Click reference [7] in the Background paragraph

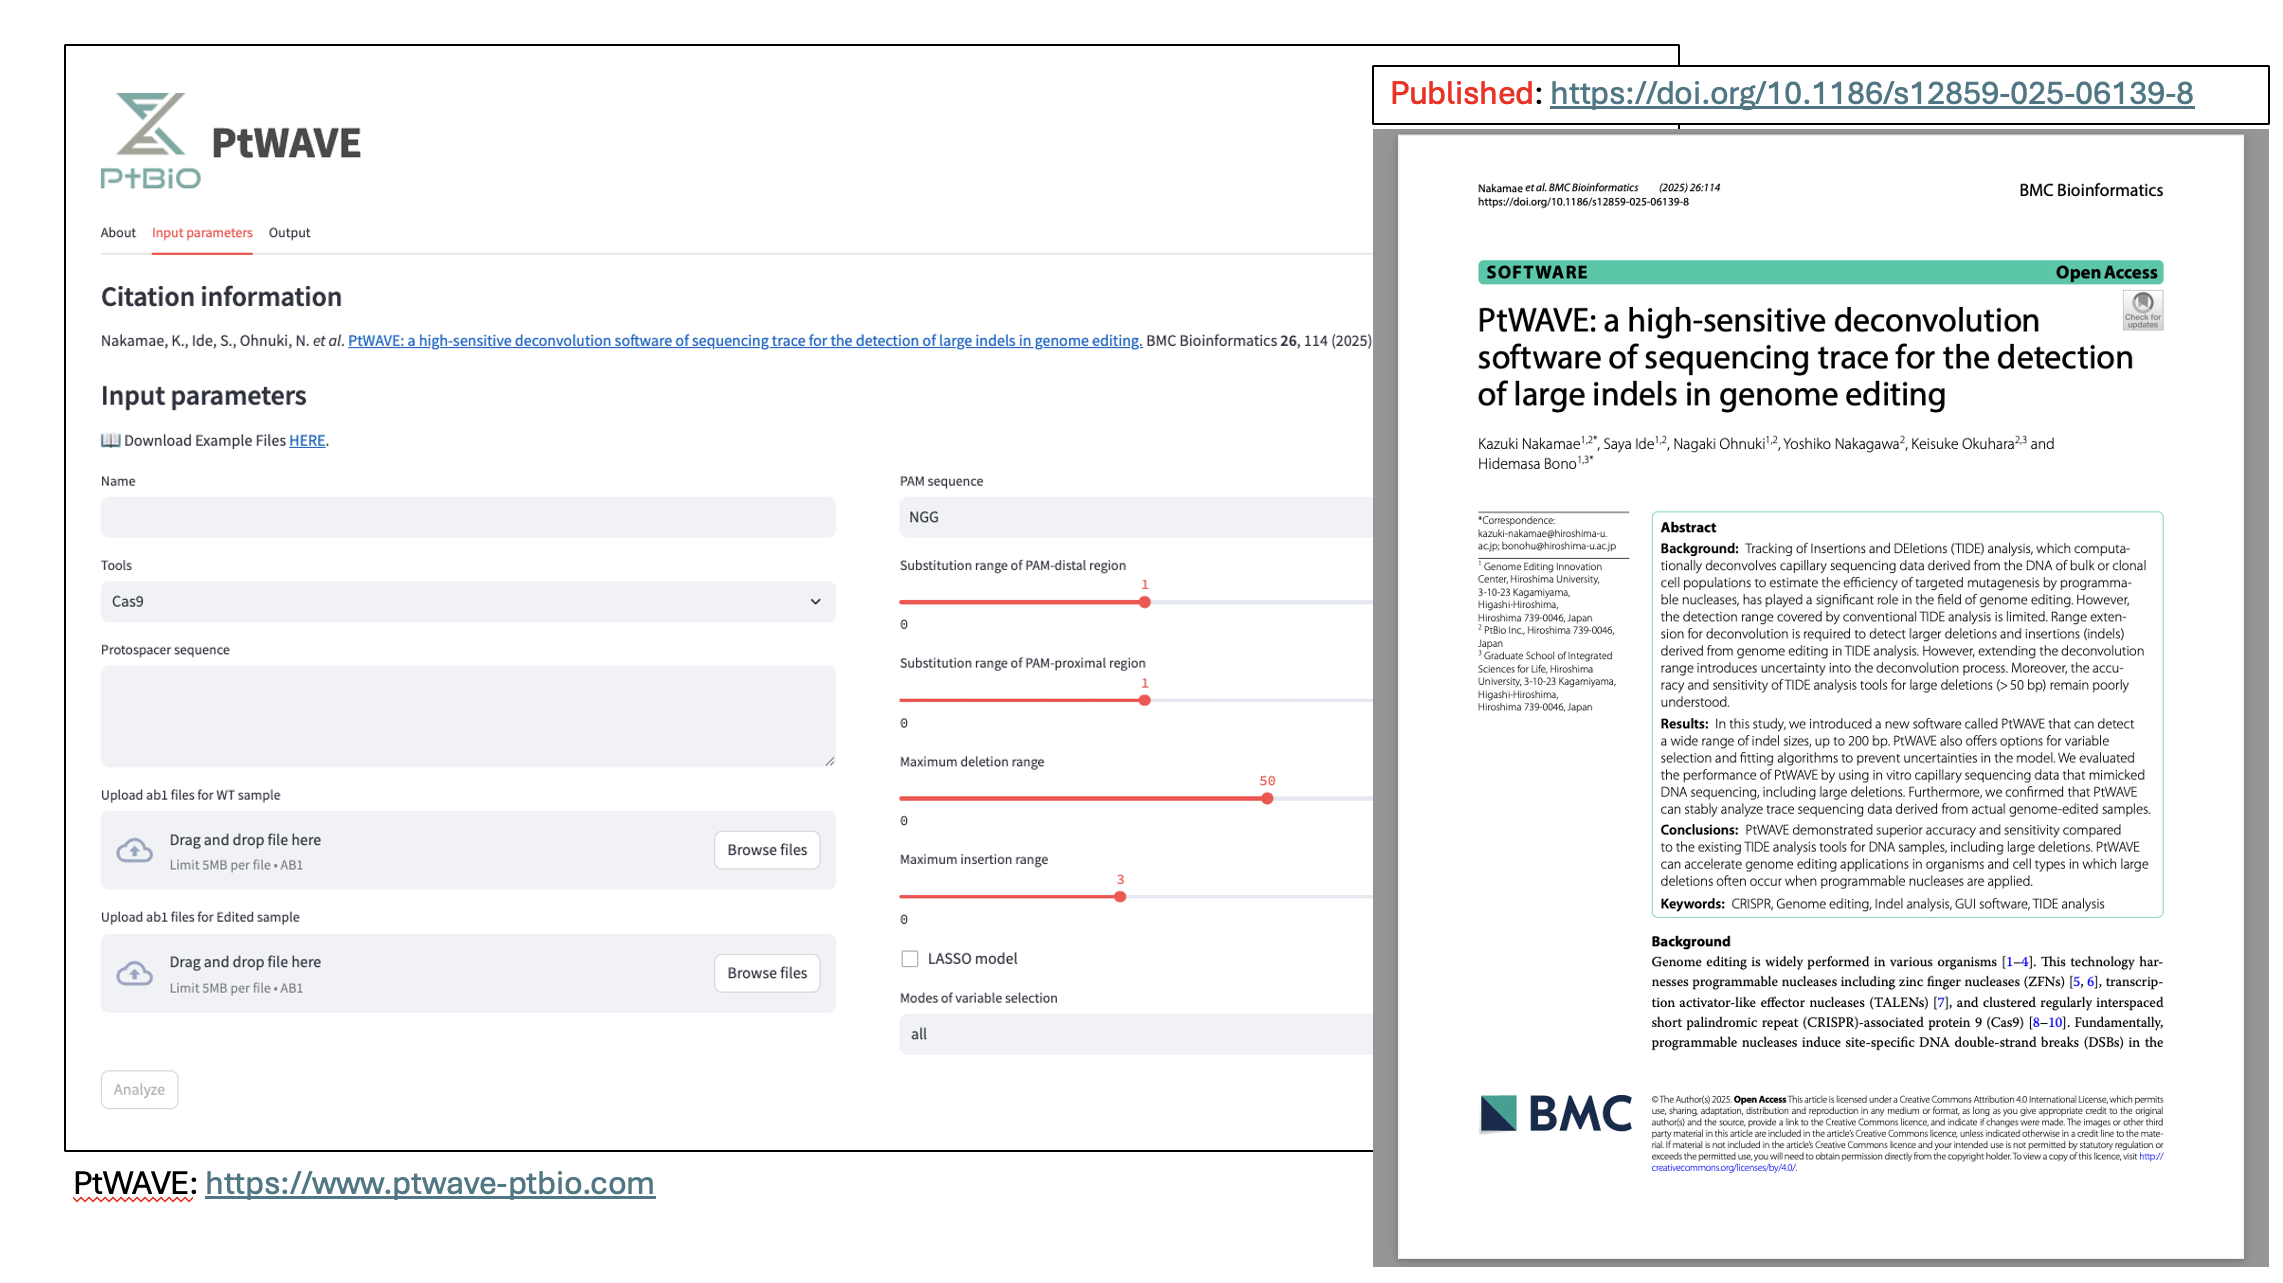click(1941, 1003)
